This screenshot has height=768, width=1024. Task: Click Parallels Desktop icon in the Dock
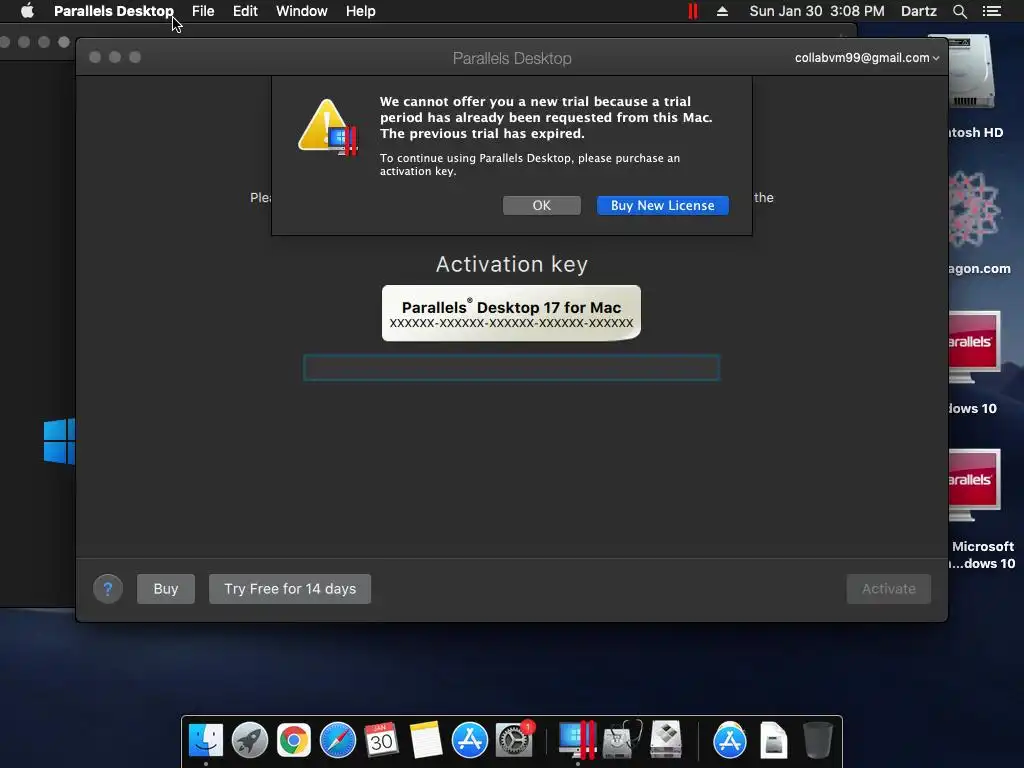tap(578, 740)
